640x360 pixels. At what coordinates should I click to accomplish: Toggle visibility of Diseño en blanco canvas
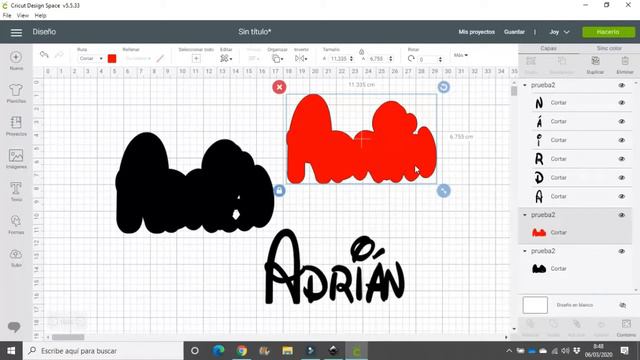(x=622, y=305)
